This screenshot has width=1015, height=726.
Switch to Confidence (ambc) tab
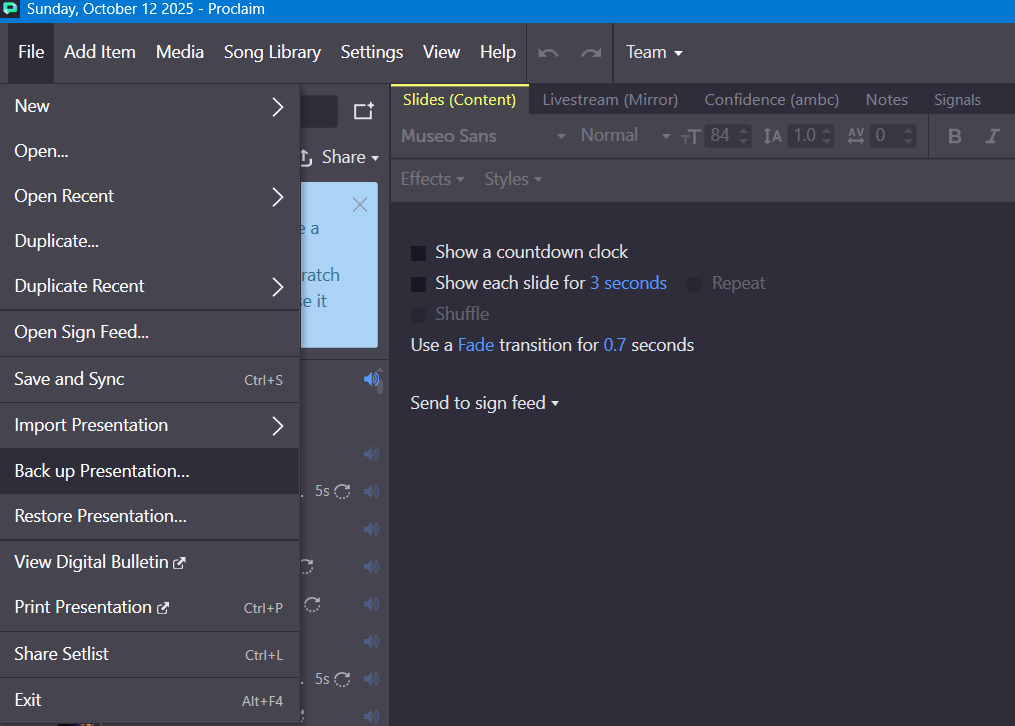(772, 100)
